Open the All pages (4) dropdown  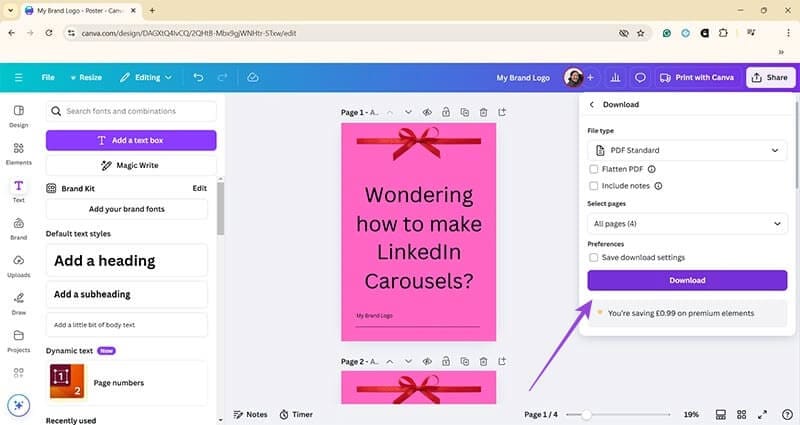(687, 223)
